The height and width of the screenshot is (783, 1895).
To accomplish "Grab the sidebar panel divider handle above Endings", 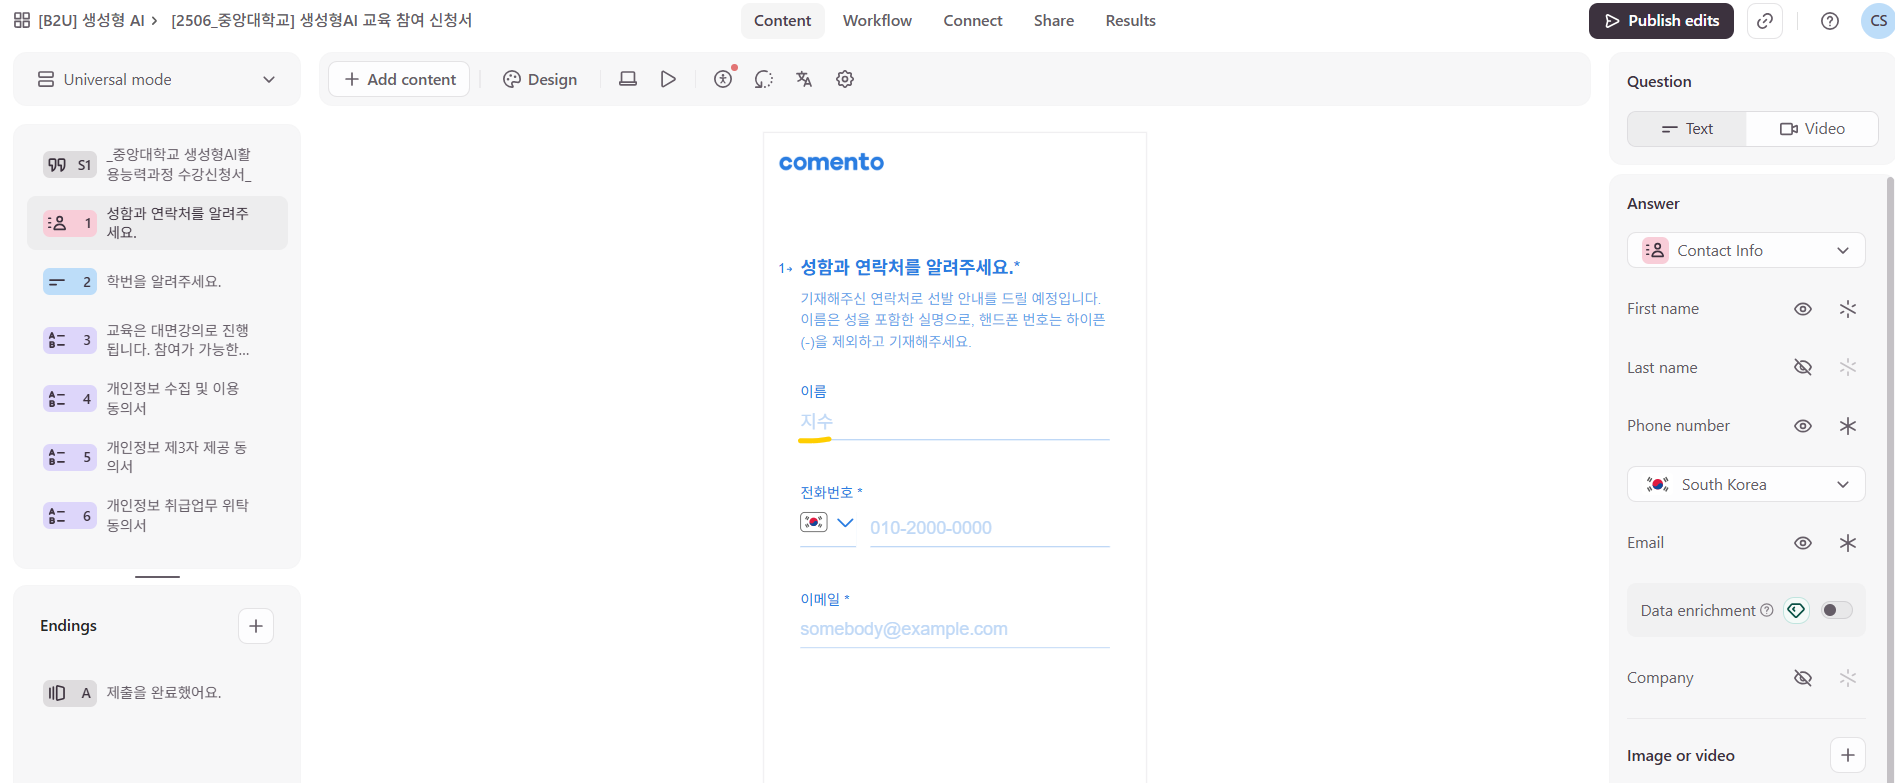I will coord(157,577).
